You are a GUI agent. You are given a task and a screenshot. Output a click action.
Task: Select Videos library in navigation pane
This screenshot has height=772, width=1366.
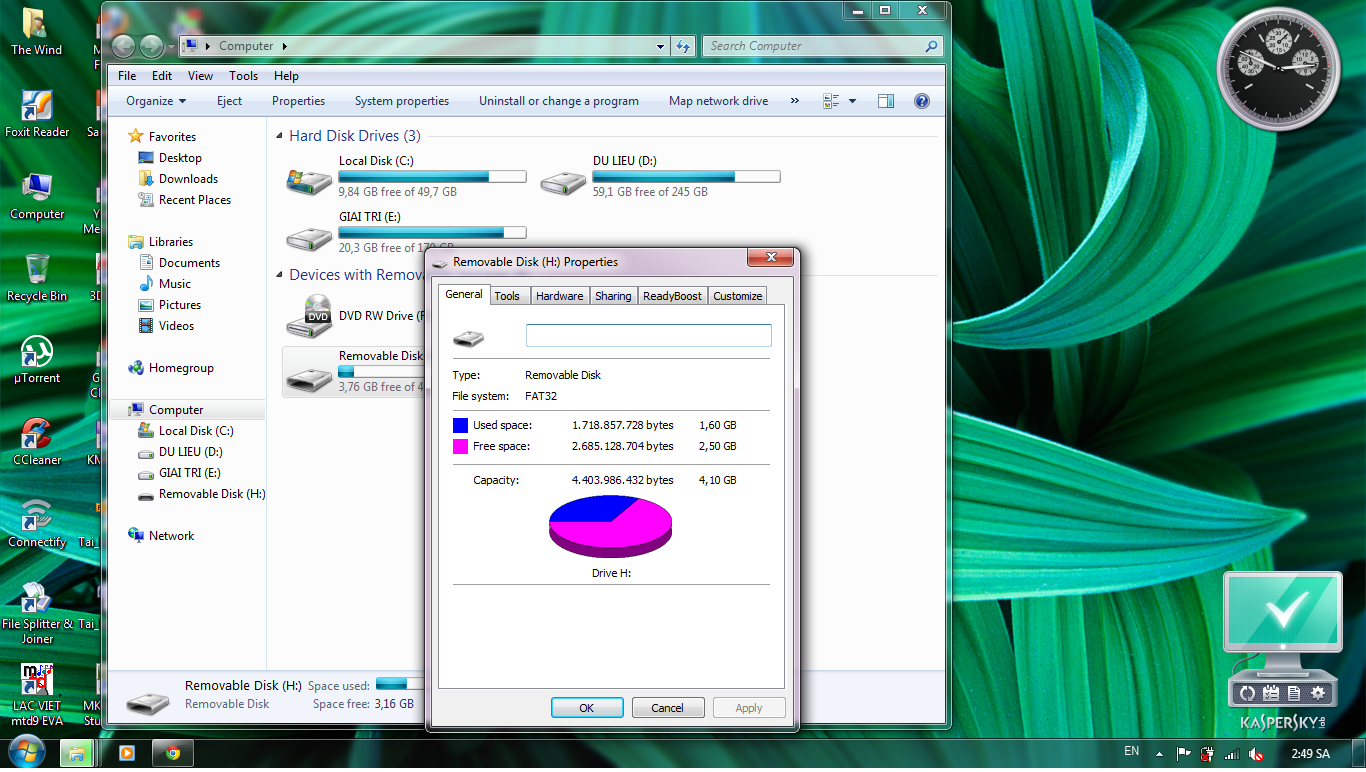[176, 326]
